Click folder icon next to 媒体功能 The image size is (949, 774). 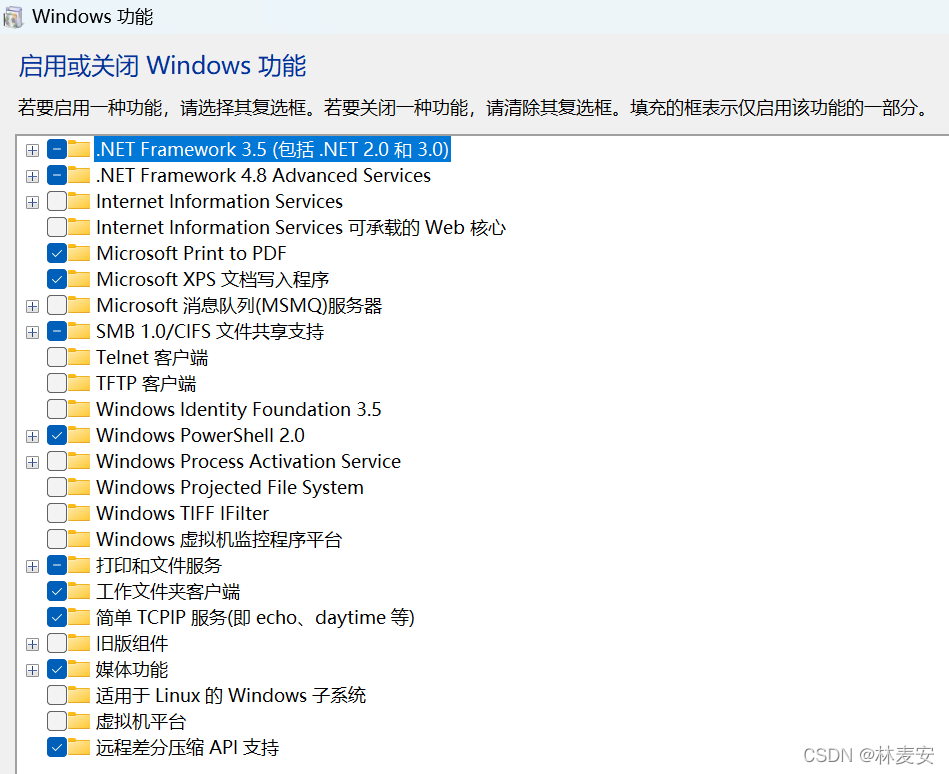point(79,670)
